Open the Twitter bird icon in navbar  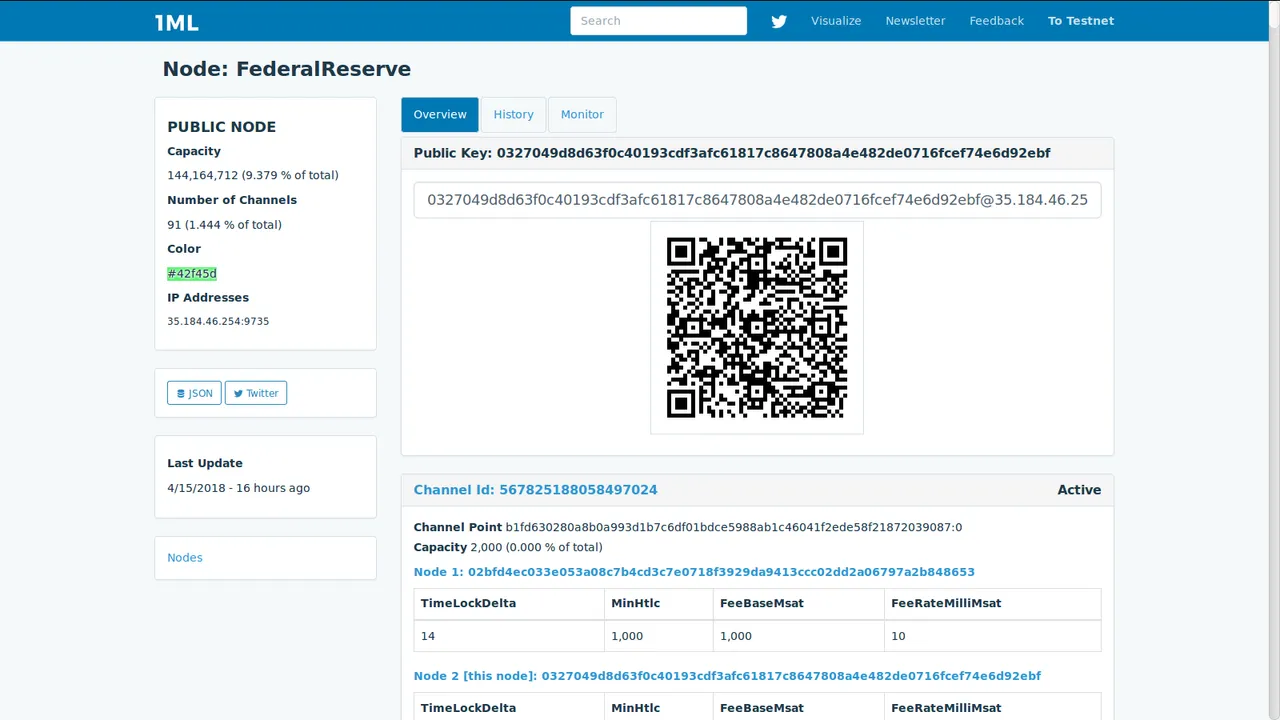coord(779,21)
